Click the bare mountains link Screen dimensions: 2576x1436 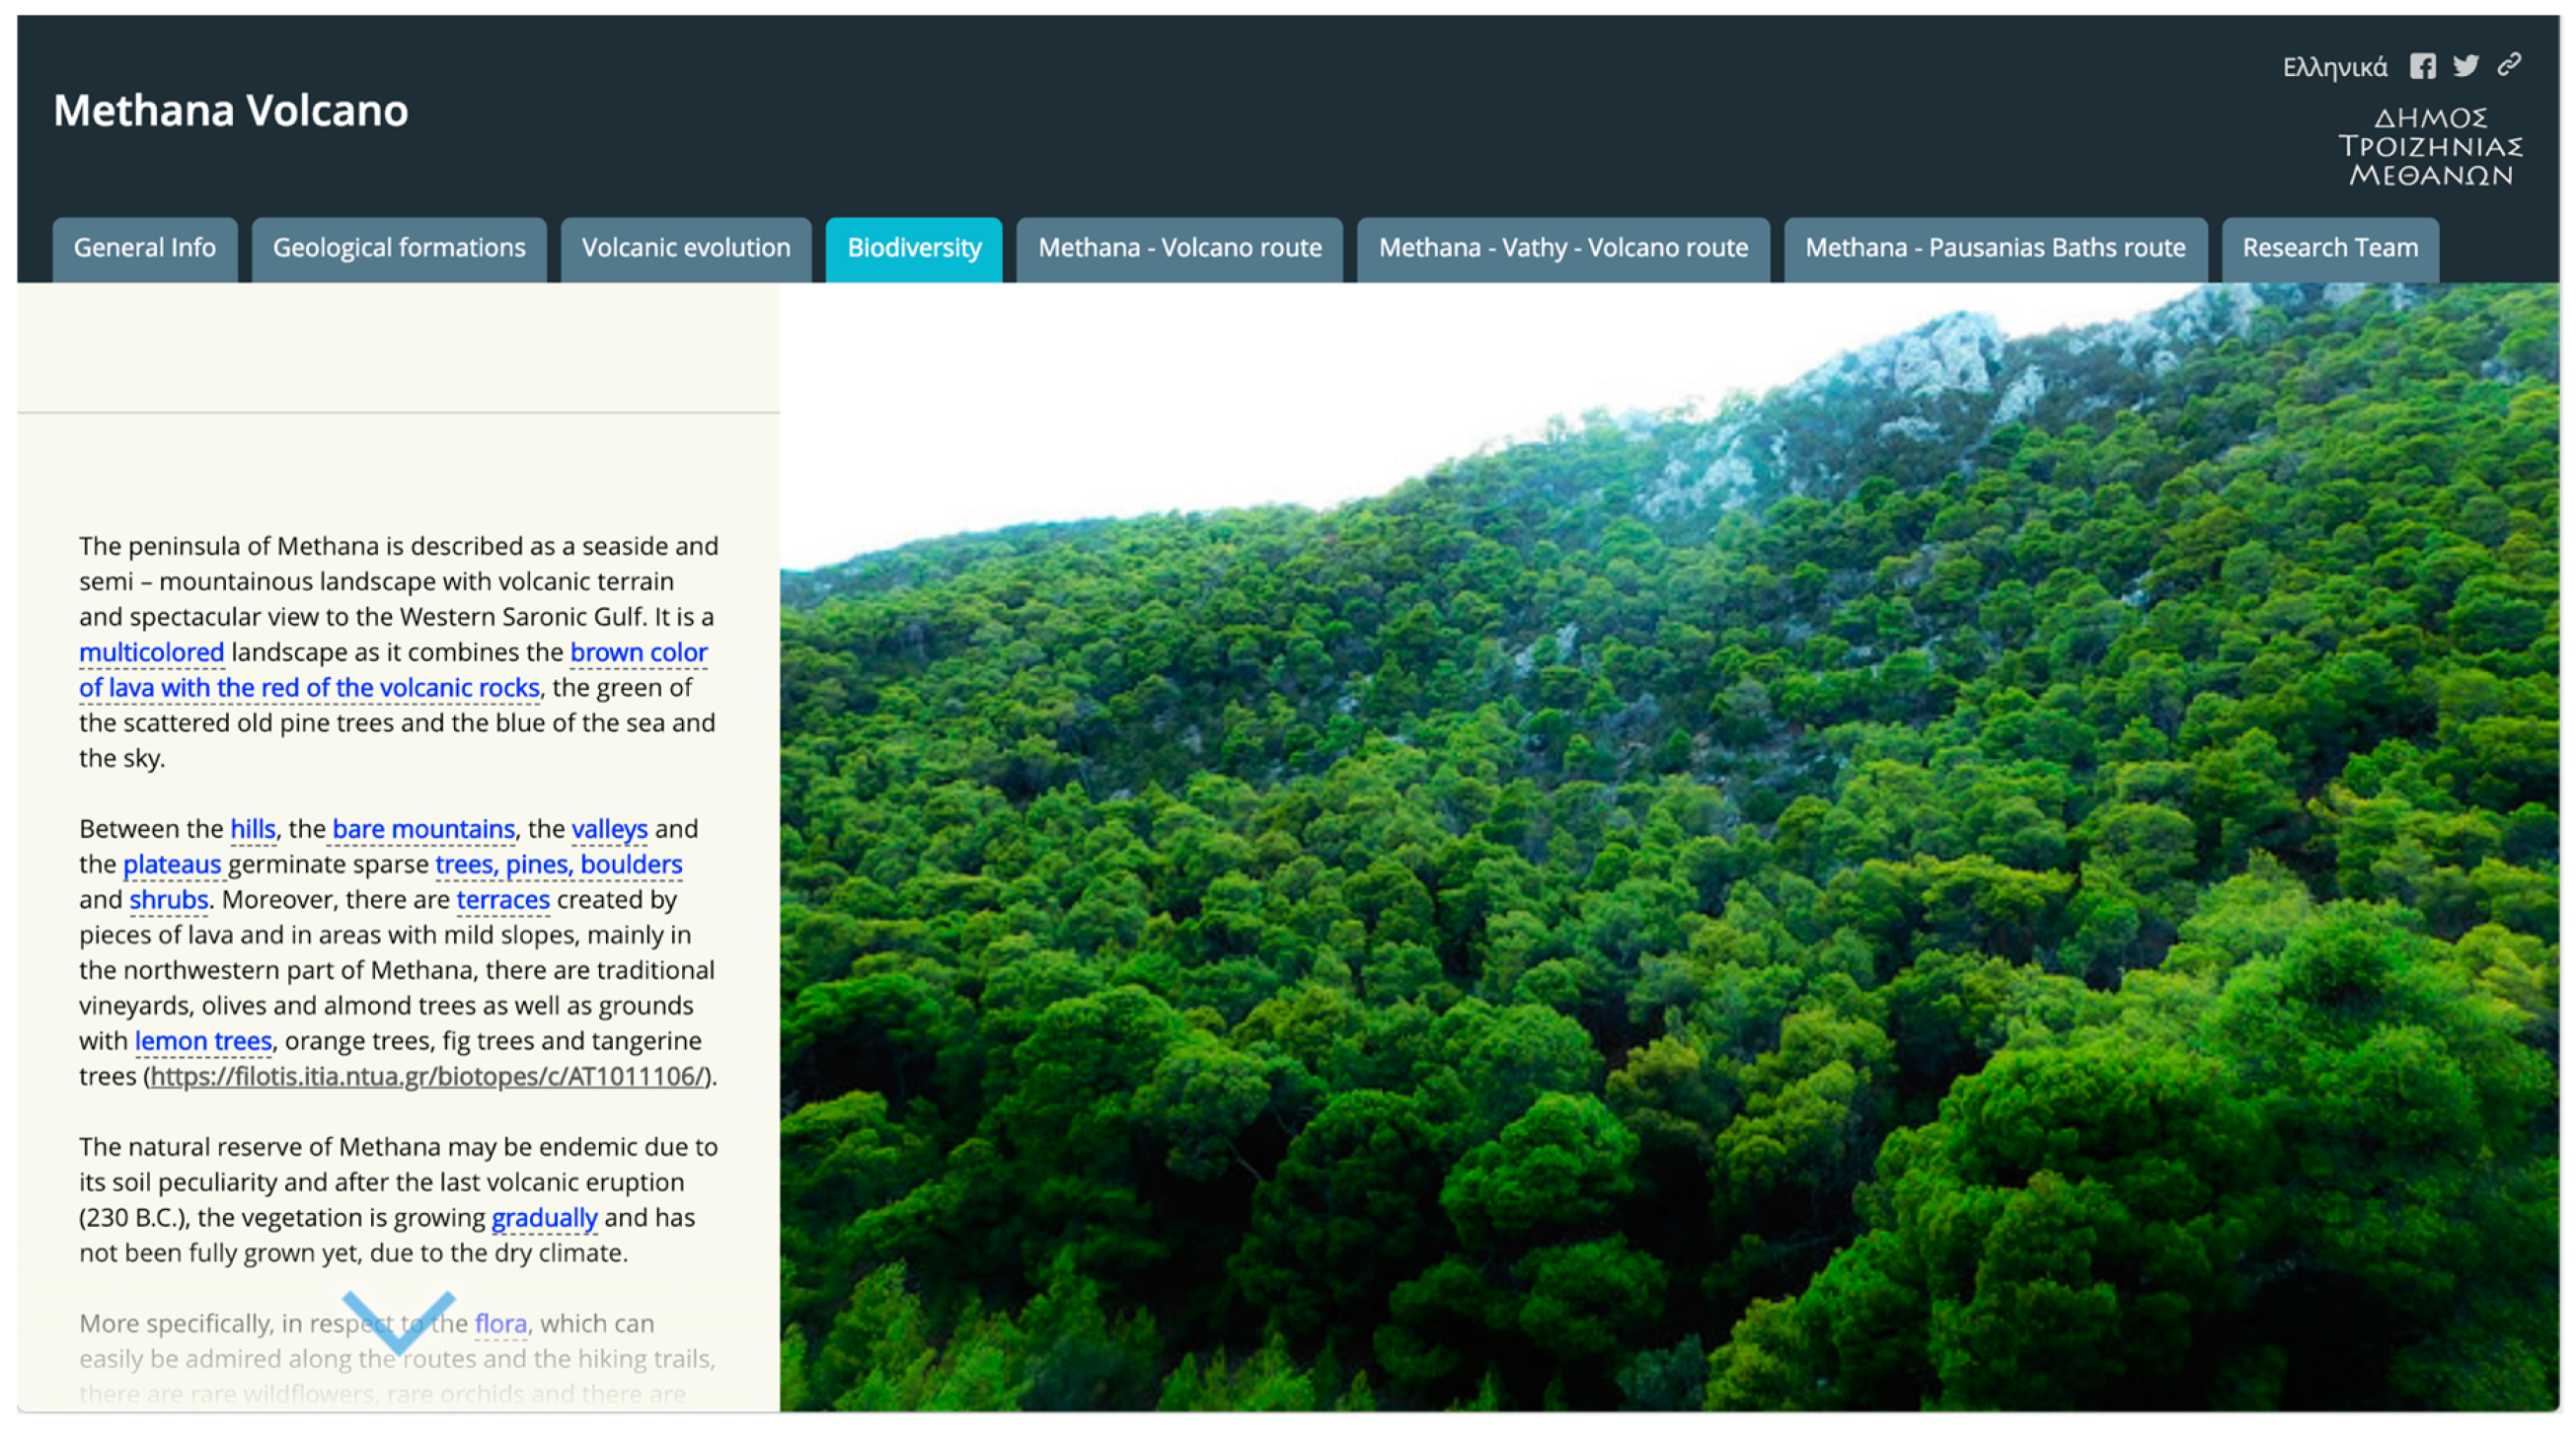423,829
